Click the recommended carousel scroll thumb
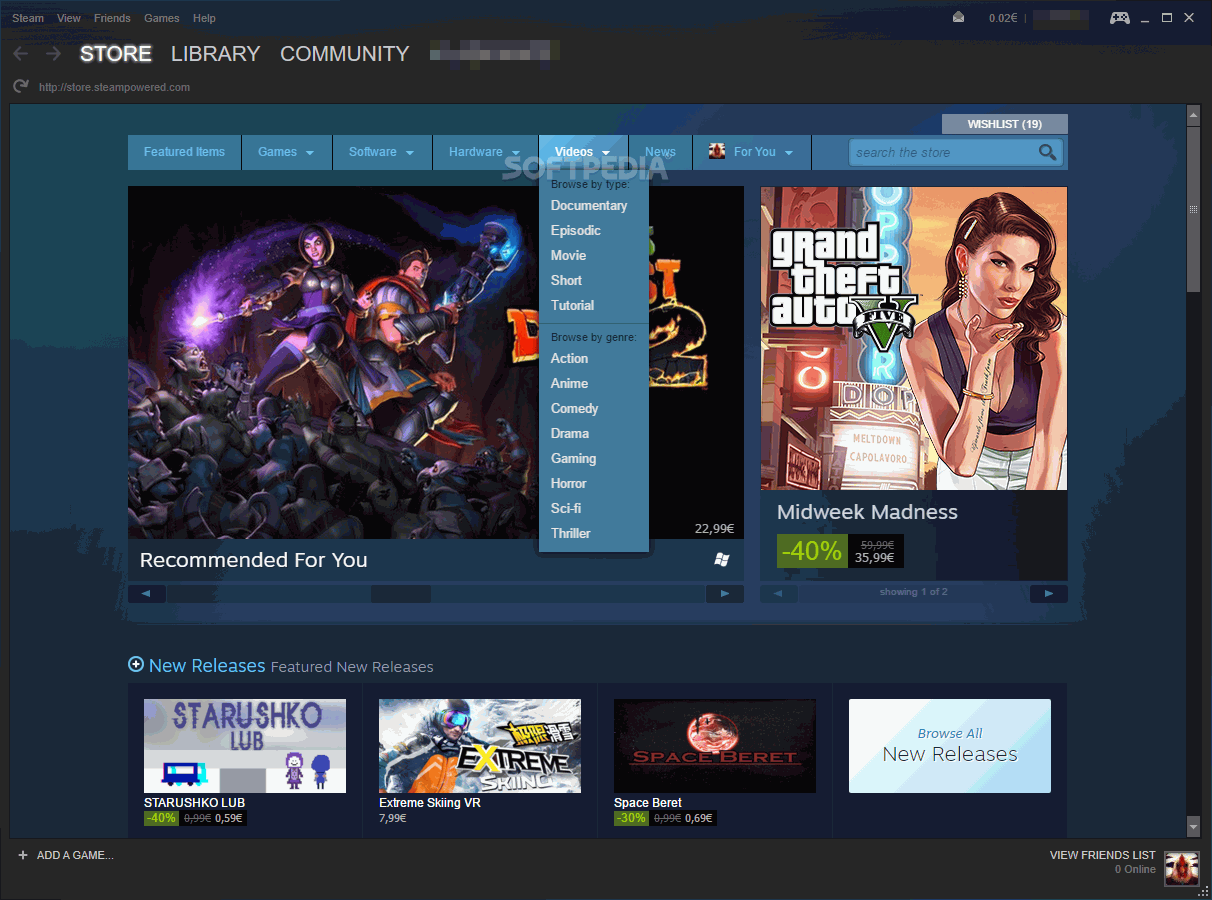1212x900 pixels. pyautogui.click(x=401, y=594)
